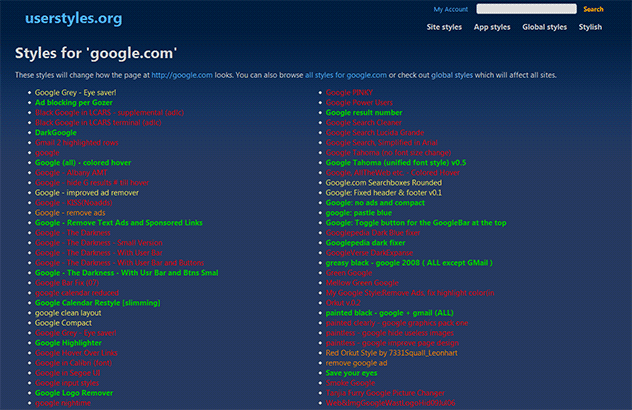Open the Global styles menu
The height and width of the screenshot is (410, 632).
[545, 27]
